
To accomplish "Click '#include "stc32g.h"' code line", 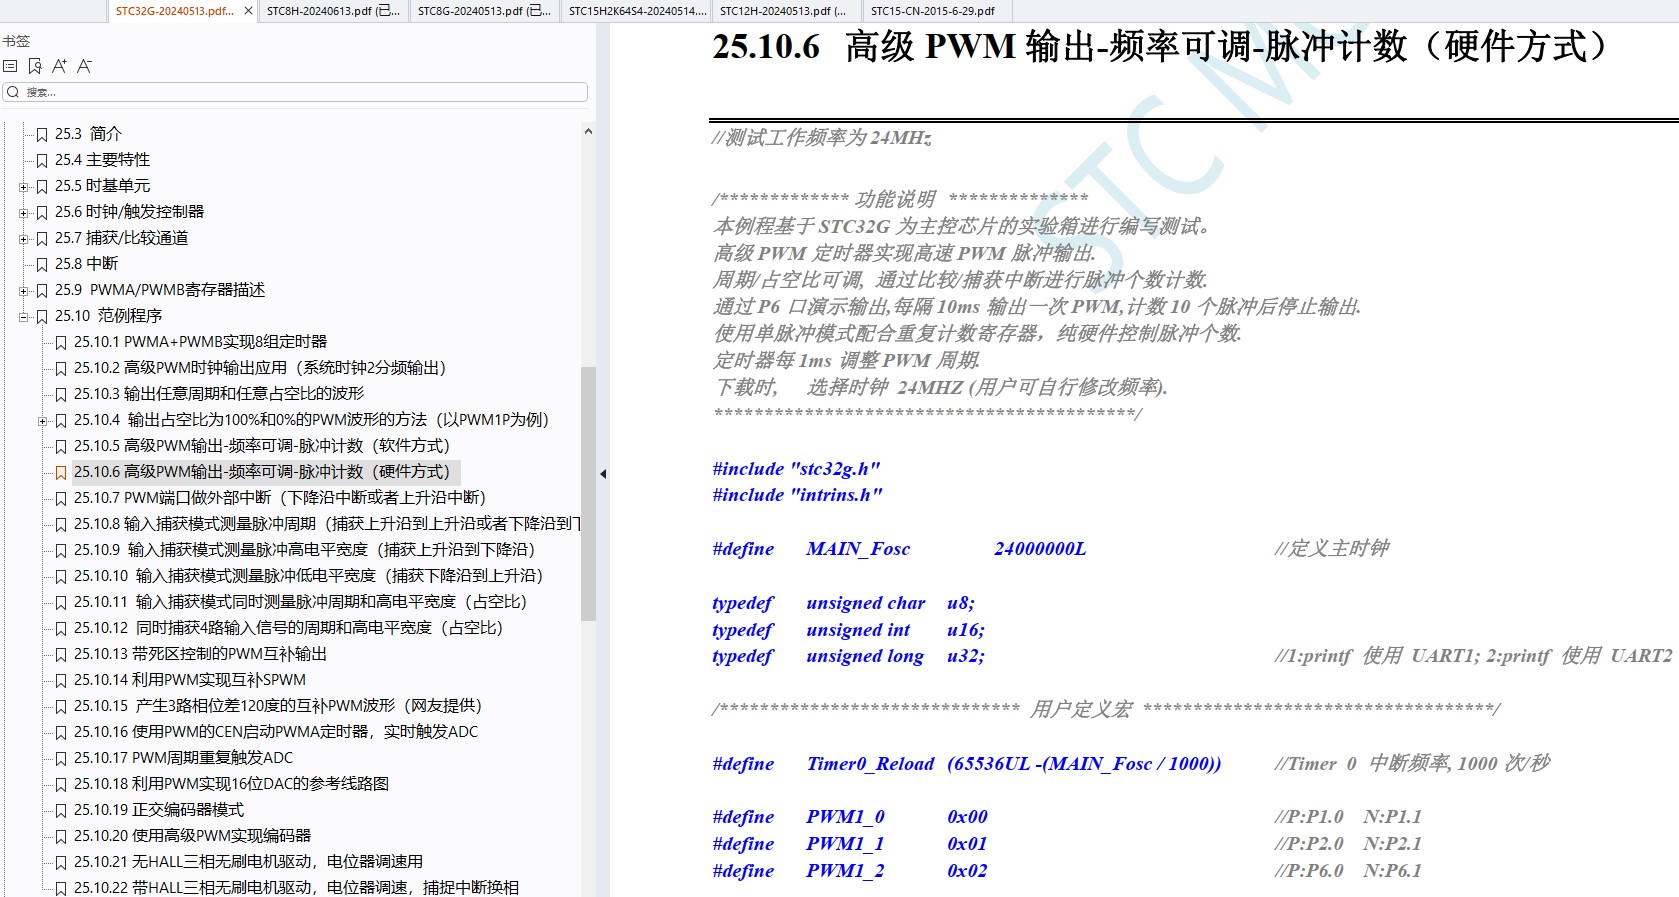I will [x=796, y=469].
